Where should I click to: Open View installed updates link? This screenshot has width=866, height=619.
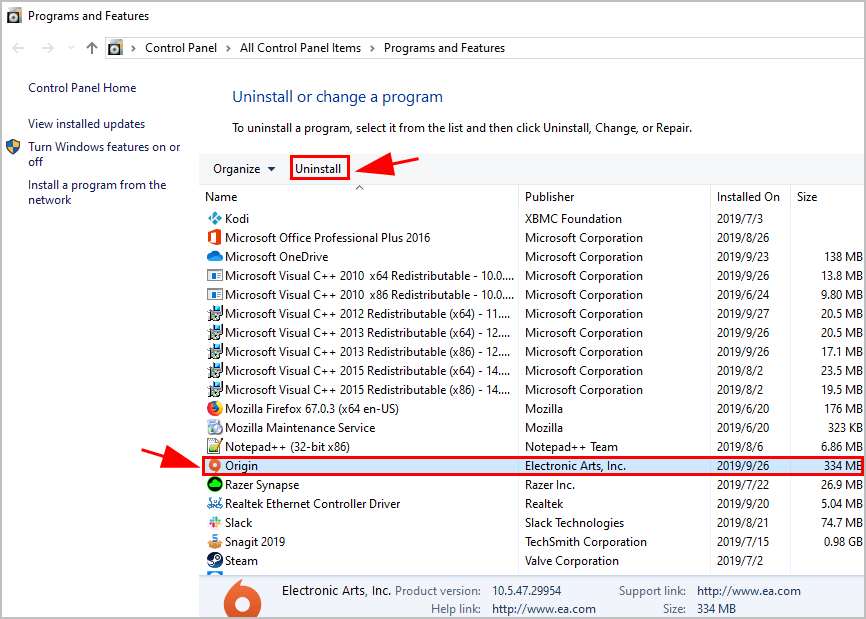point(87,124)
